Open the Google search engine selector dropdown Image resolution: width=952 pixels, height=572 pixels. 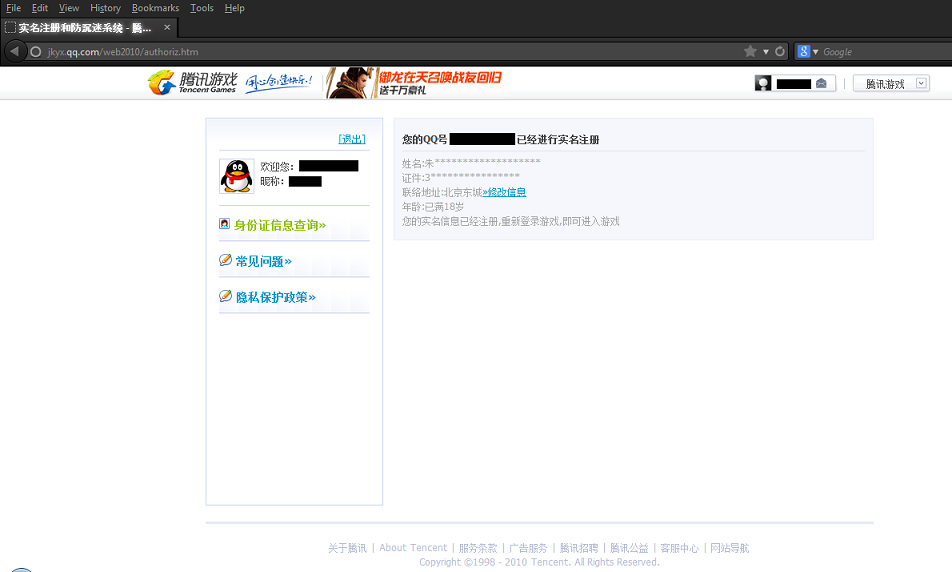(808, 51)
